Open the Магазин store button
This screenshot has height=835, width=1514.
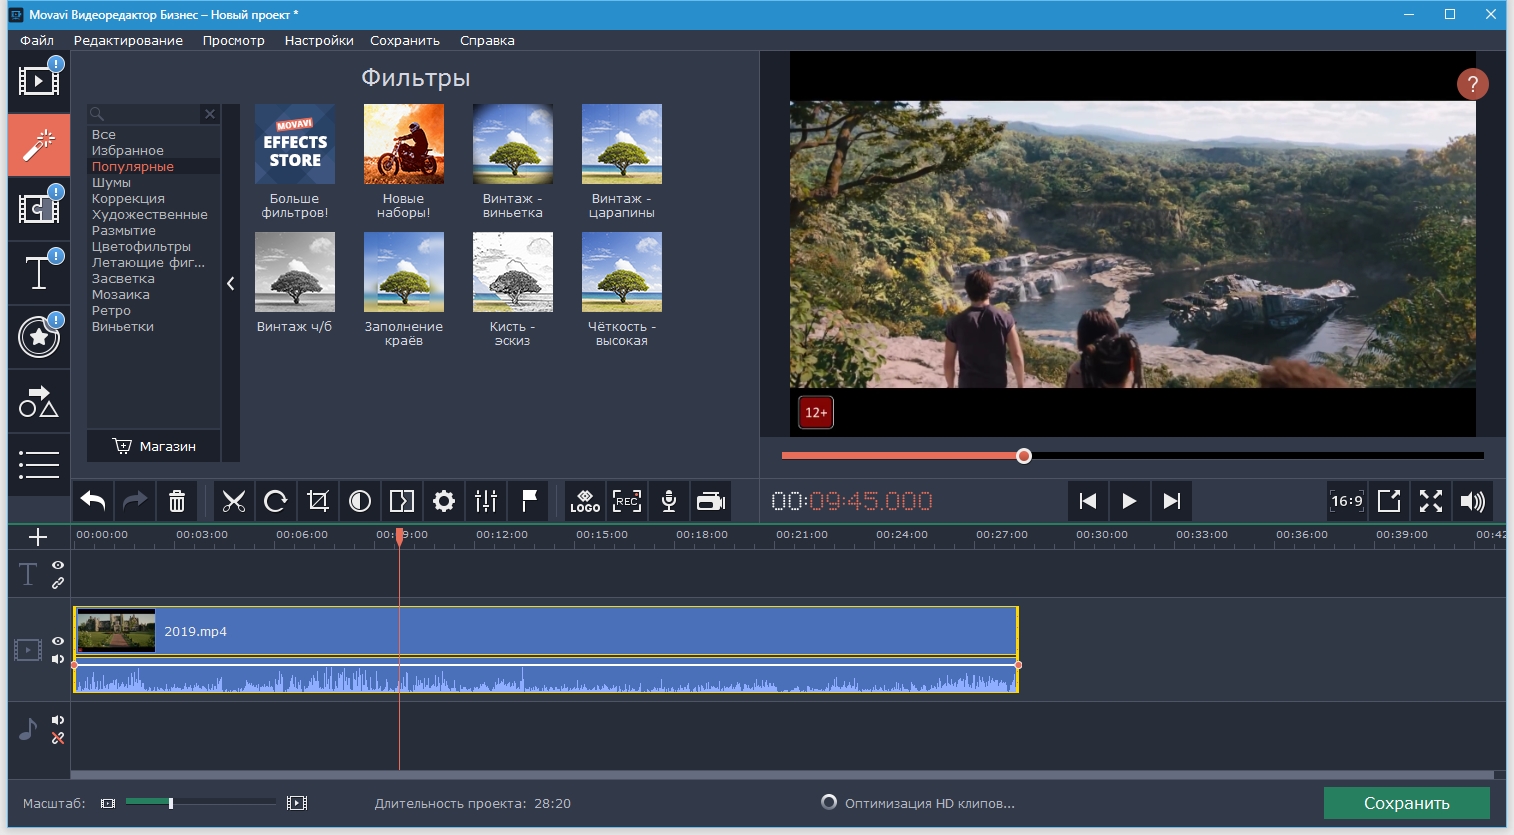tap(154, 446)
